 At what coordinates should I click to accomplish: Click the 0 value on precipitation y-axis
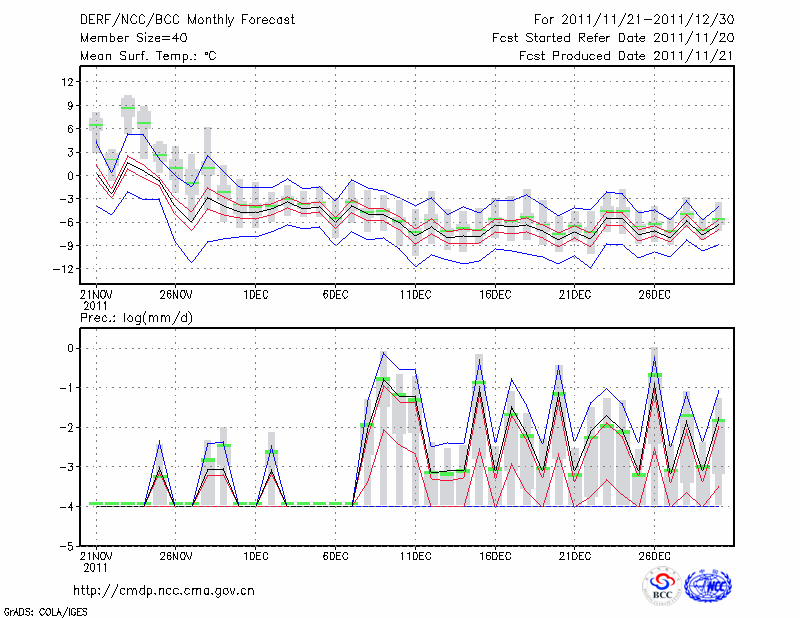click(70, 348)
